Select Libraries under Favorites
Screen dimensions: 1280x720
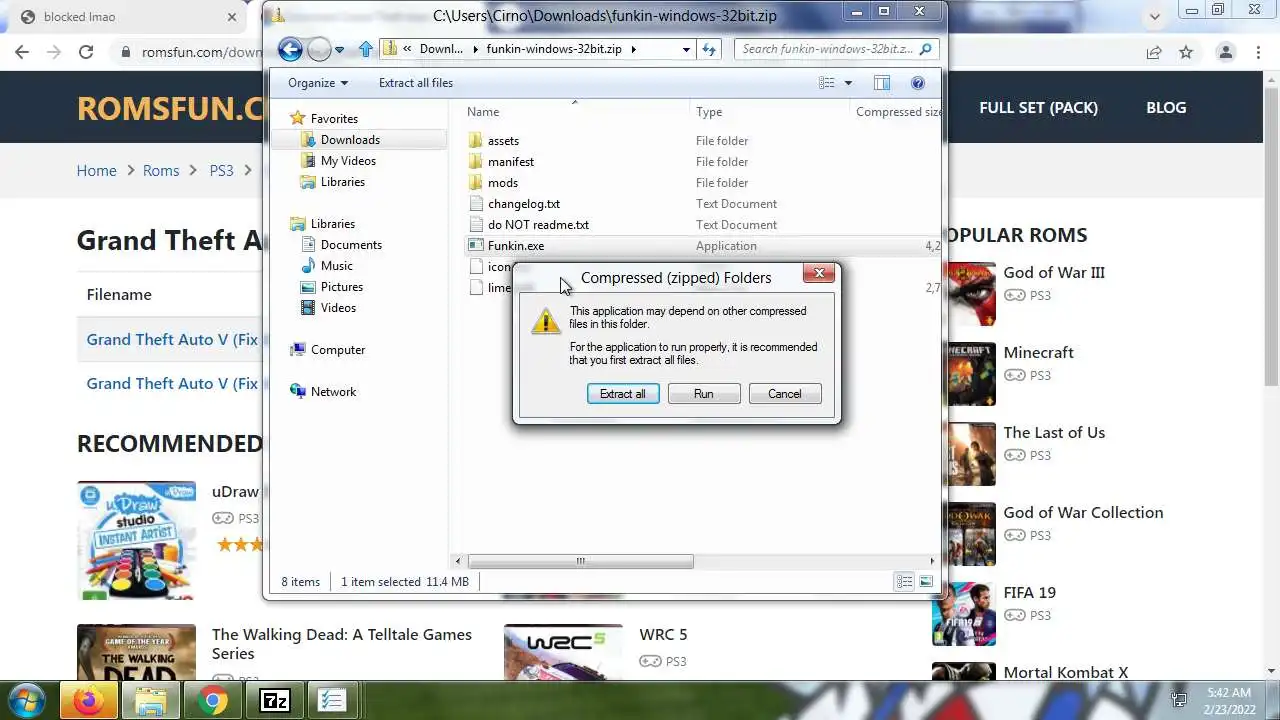point(343,182)
